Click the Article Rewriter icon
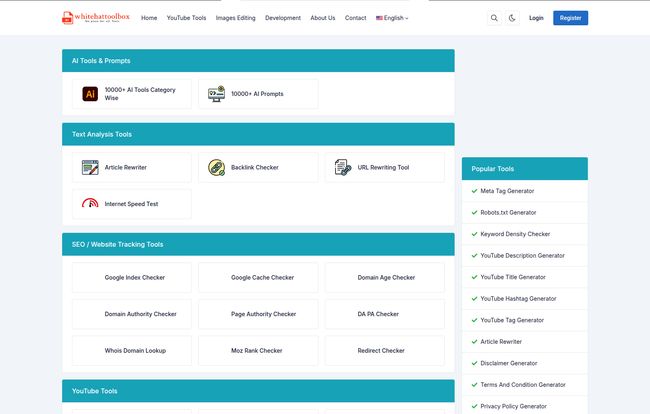The height and width of the screenshot is (414, 650). [x=90, y=167]
